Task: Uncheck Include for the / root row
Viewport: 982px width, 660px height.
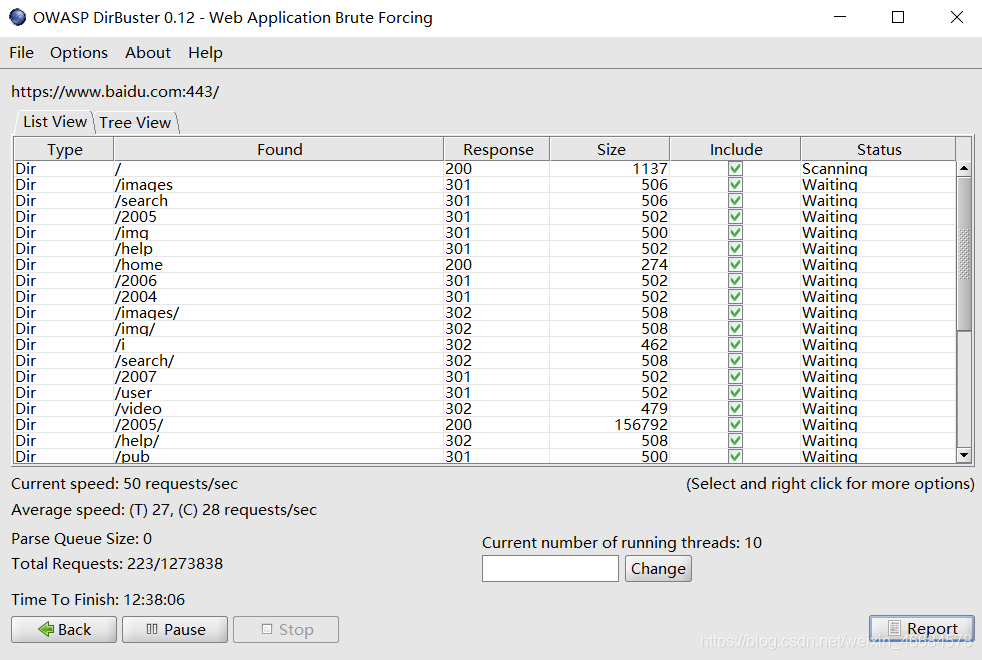Action: (735, 168)
